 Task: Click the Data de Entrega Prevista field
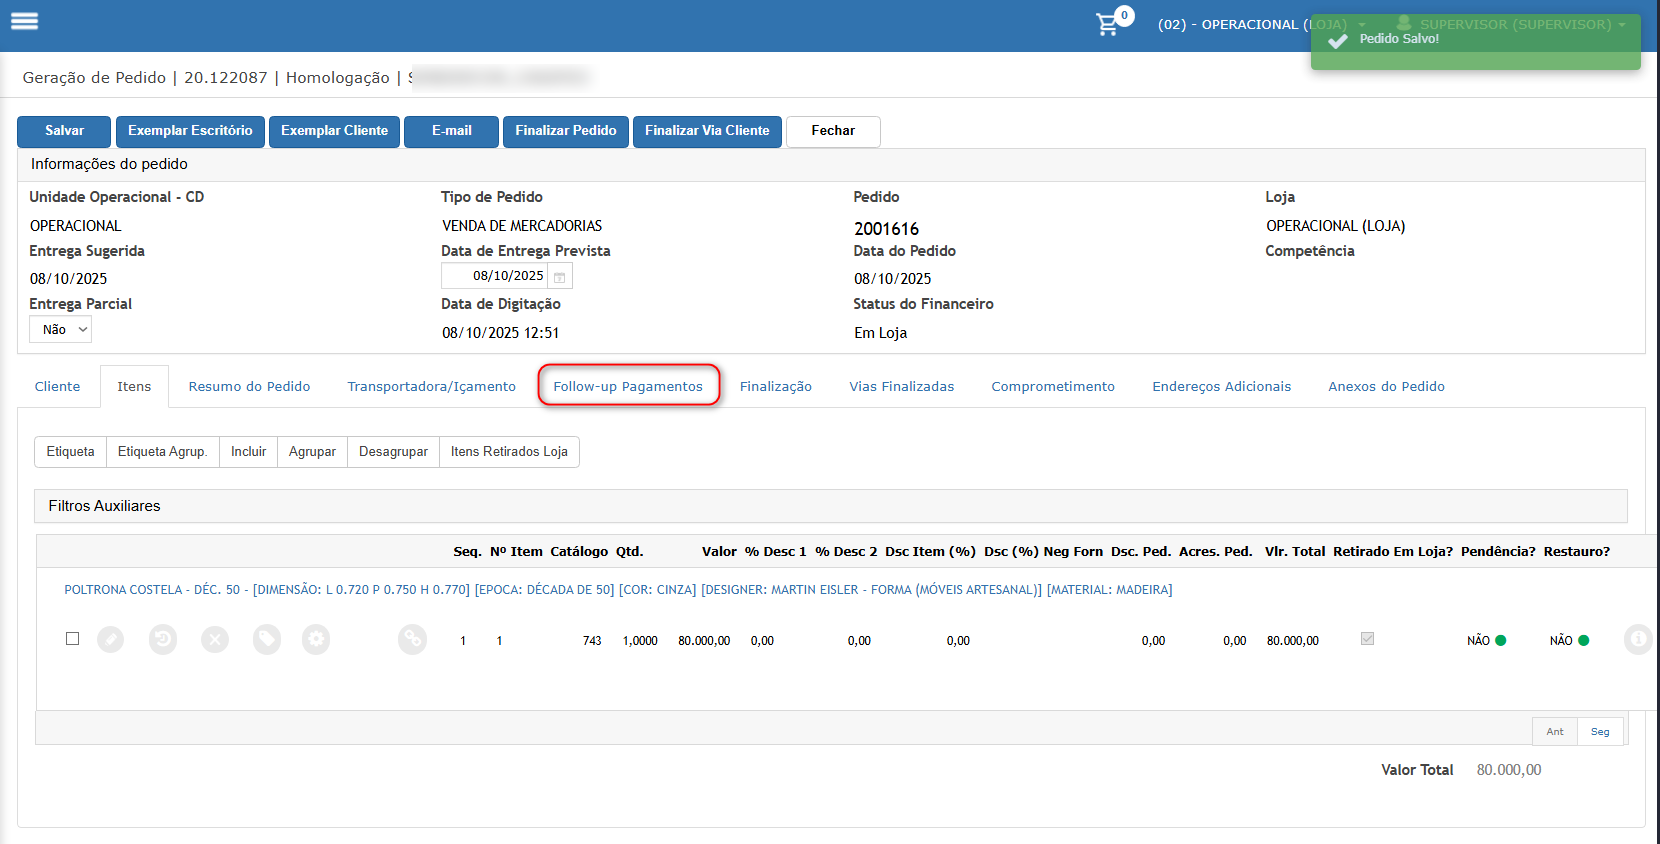tap(497, 276)
